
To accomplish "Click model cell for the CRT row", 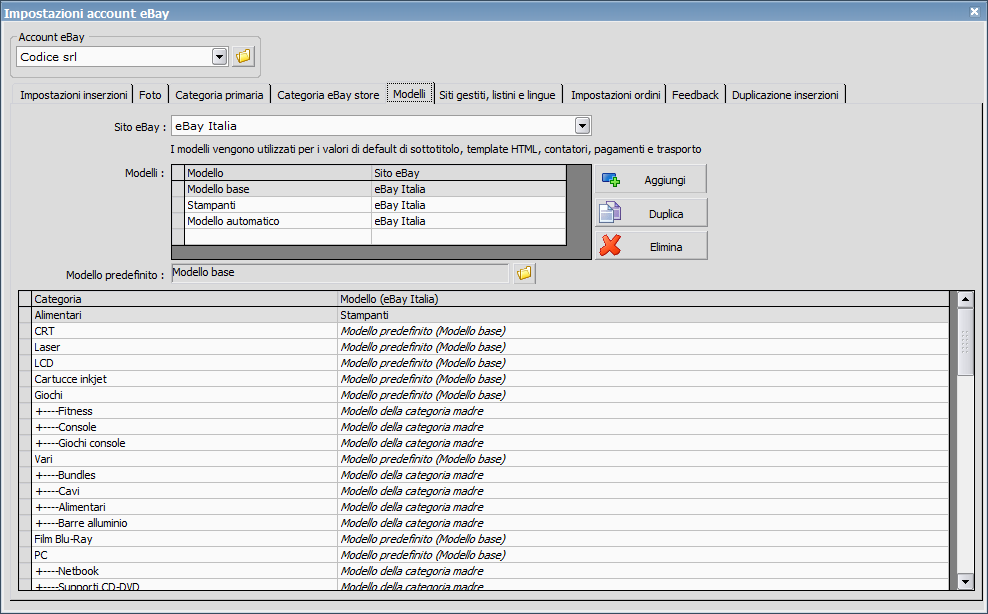I will pyautogui.click(x=643, y=331).
